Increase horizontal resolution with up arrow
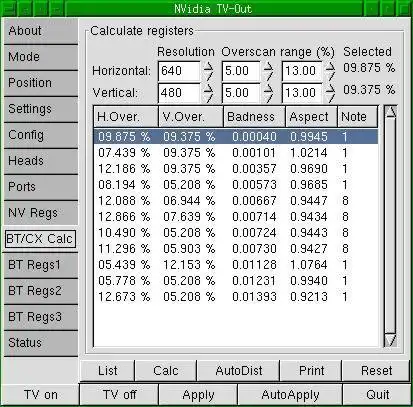The height and width of the screenshot is (407, 413). [208, 67]
